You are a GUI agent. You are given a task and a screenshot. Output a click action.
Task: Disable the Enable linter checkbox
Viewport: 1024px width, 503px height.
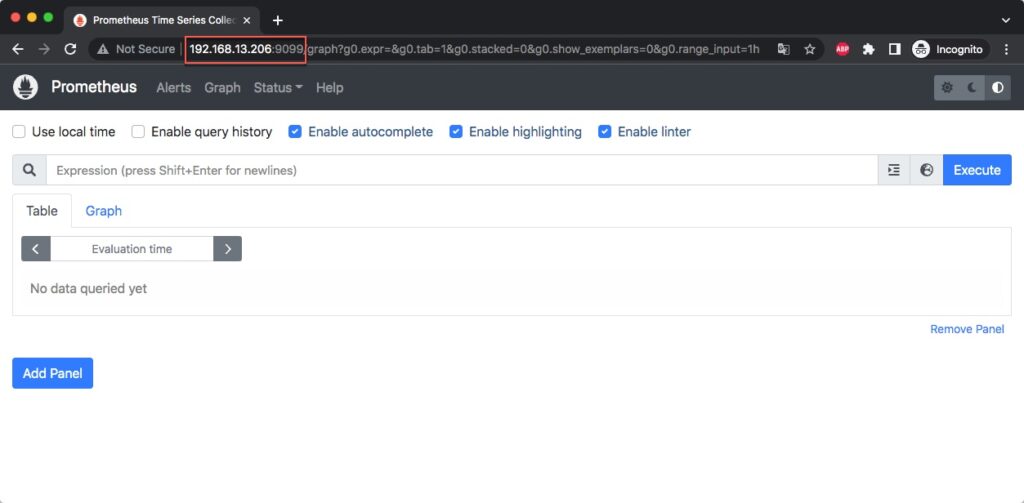(x=605, y=132)
